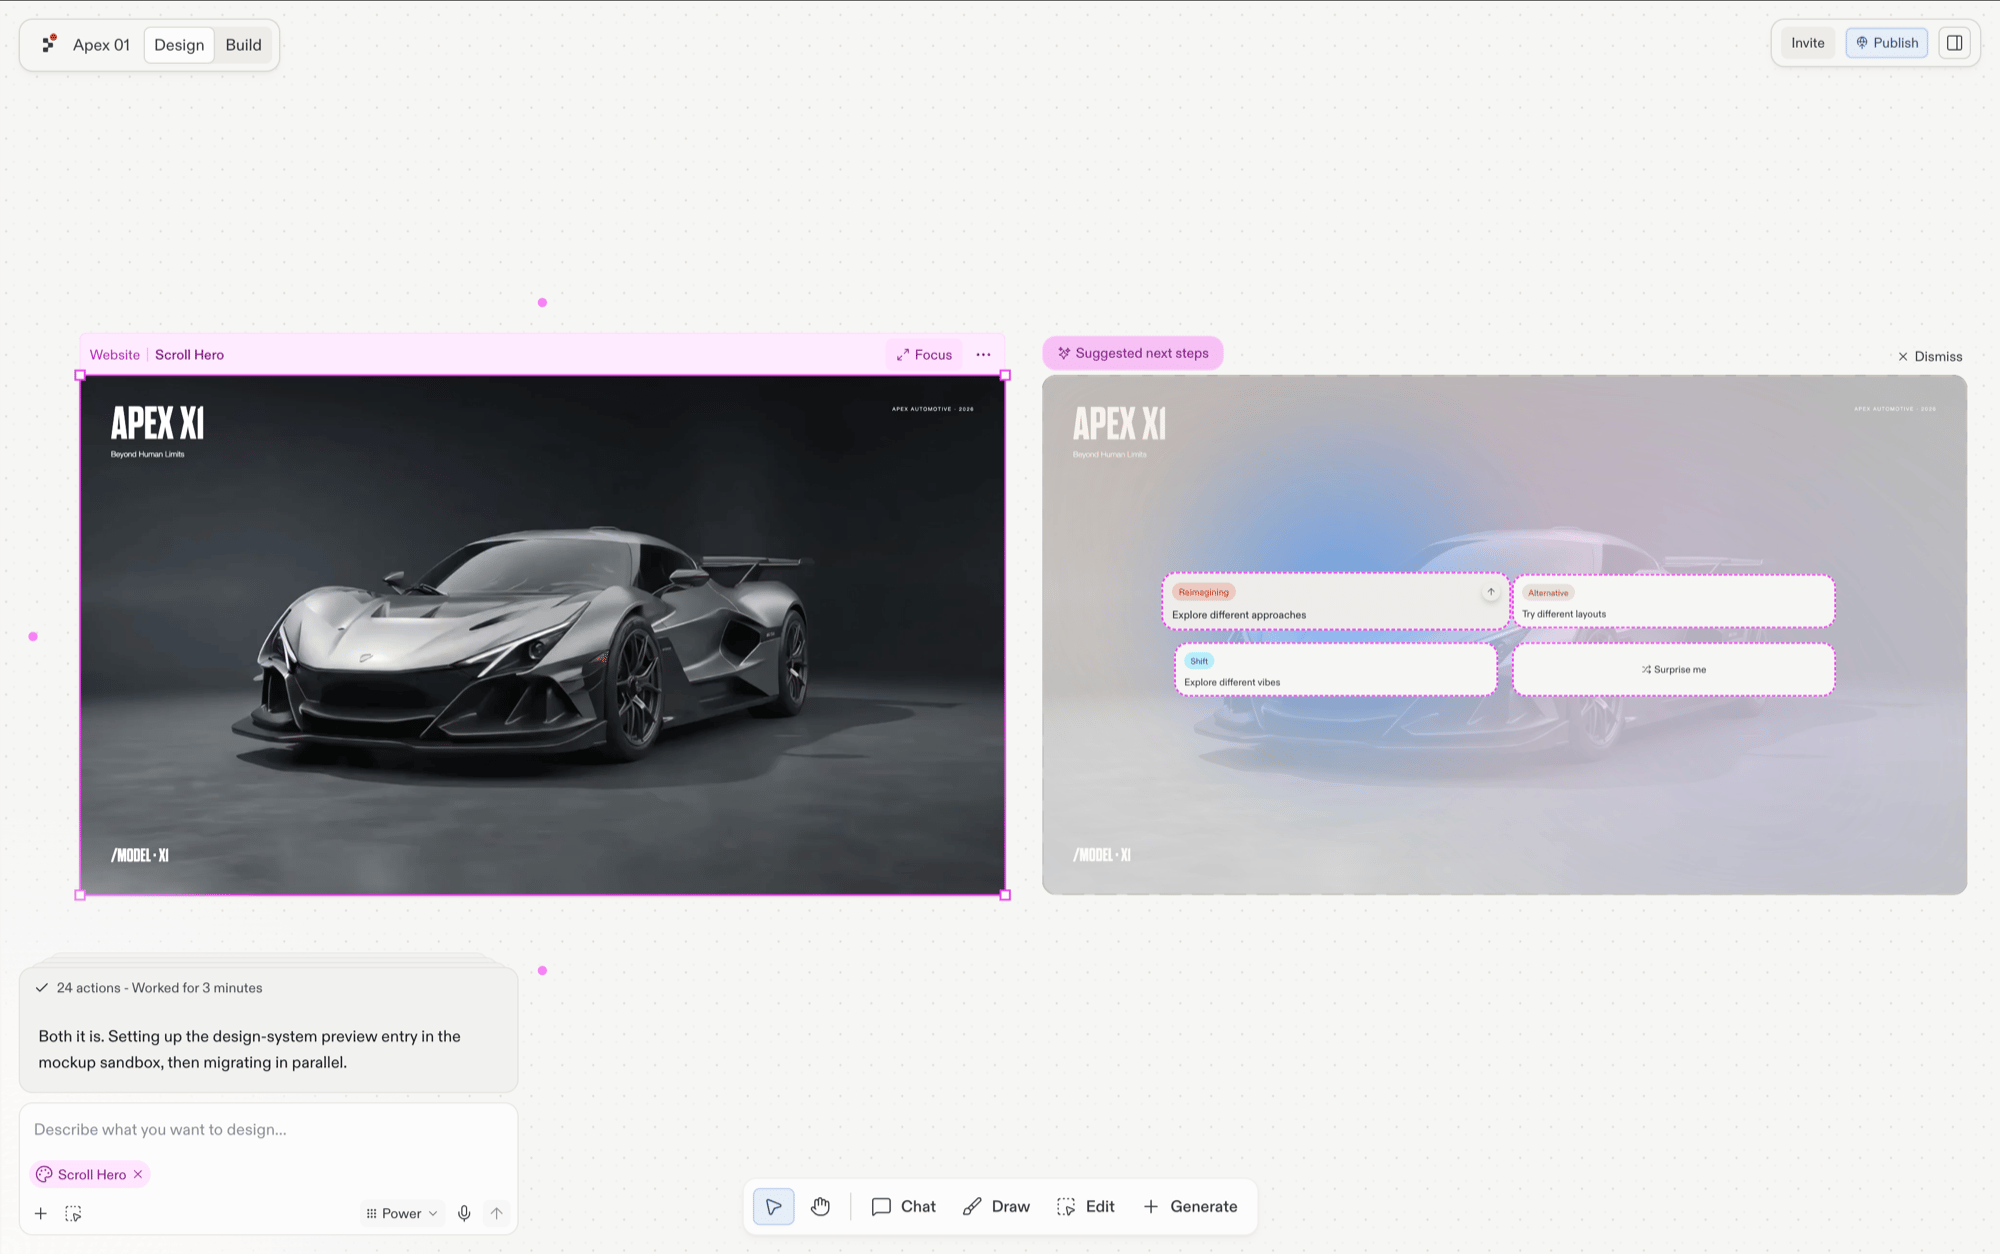Click the select-region icon in prompt box
The height and width of the screenshot is (1254, 2000).
pos(73,1214)
